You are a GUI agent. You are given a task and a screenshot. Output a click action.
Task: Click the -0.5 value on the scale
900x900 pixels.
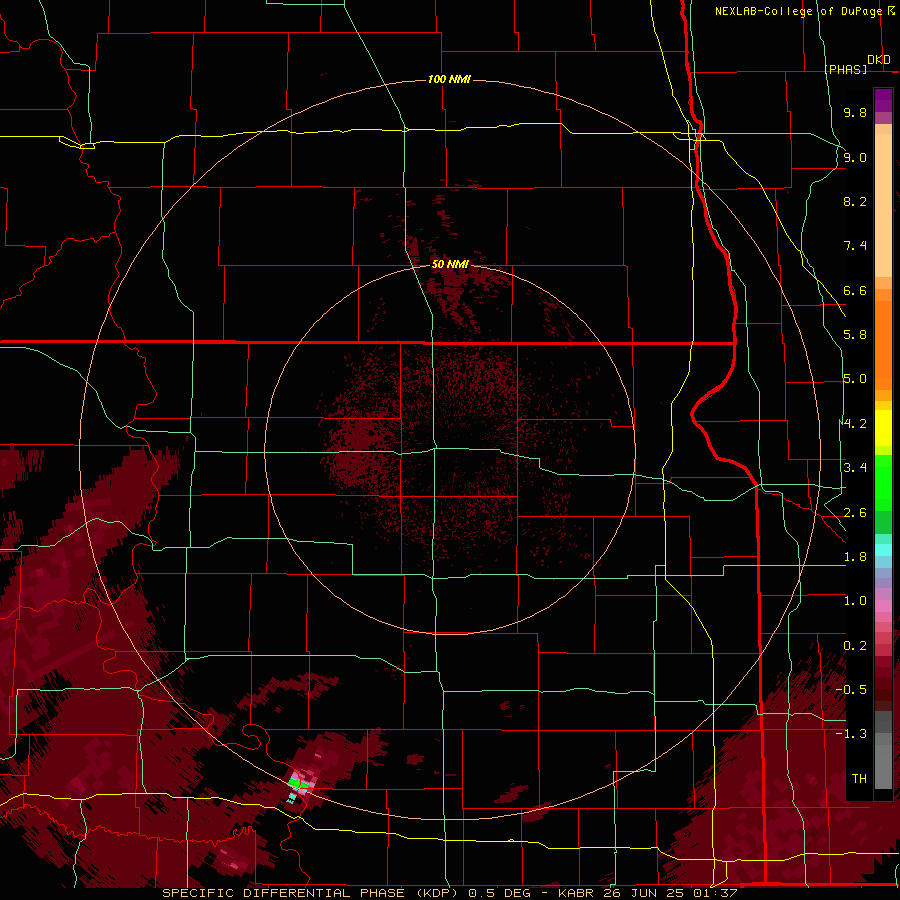click(851, 690)
